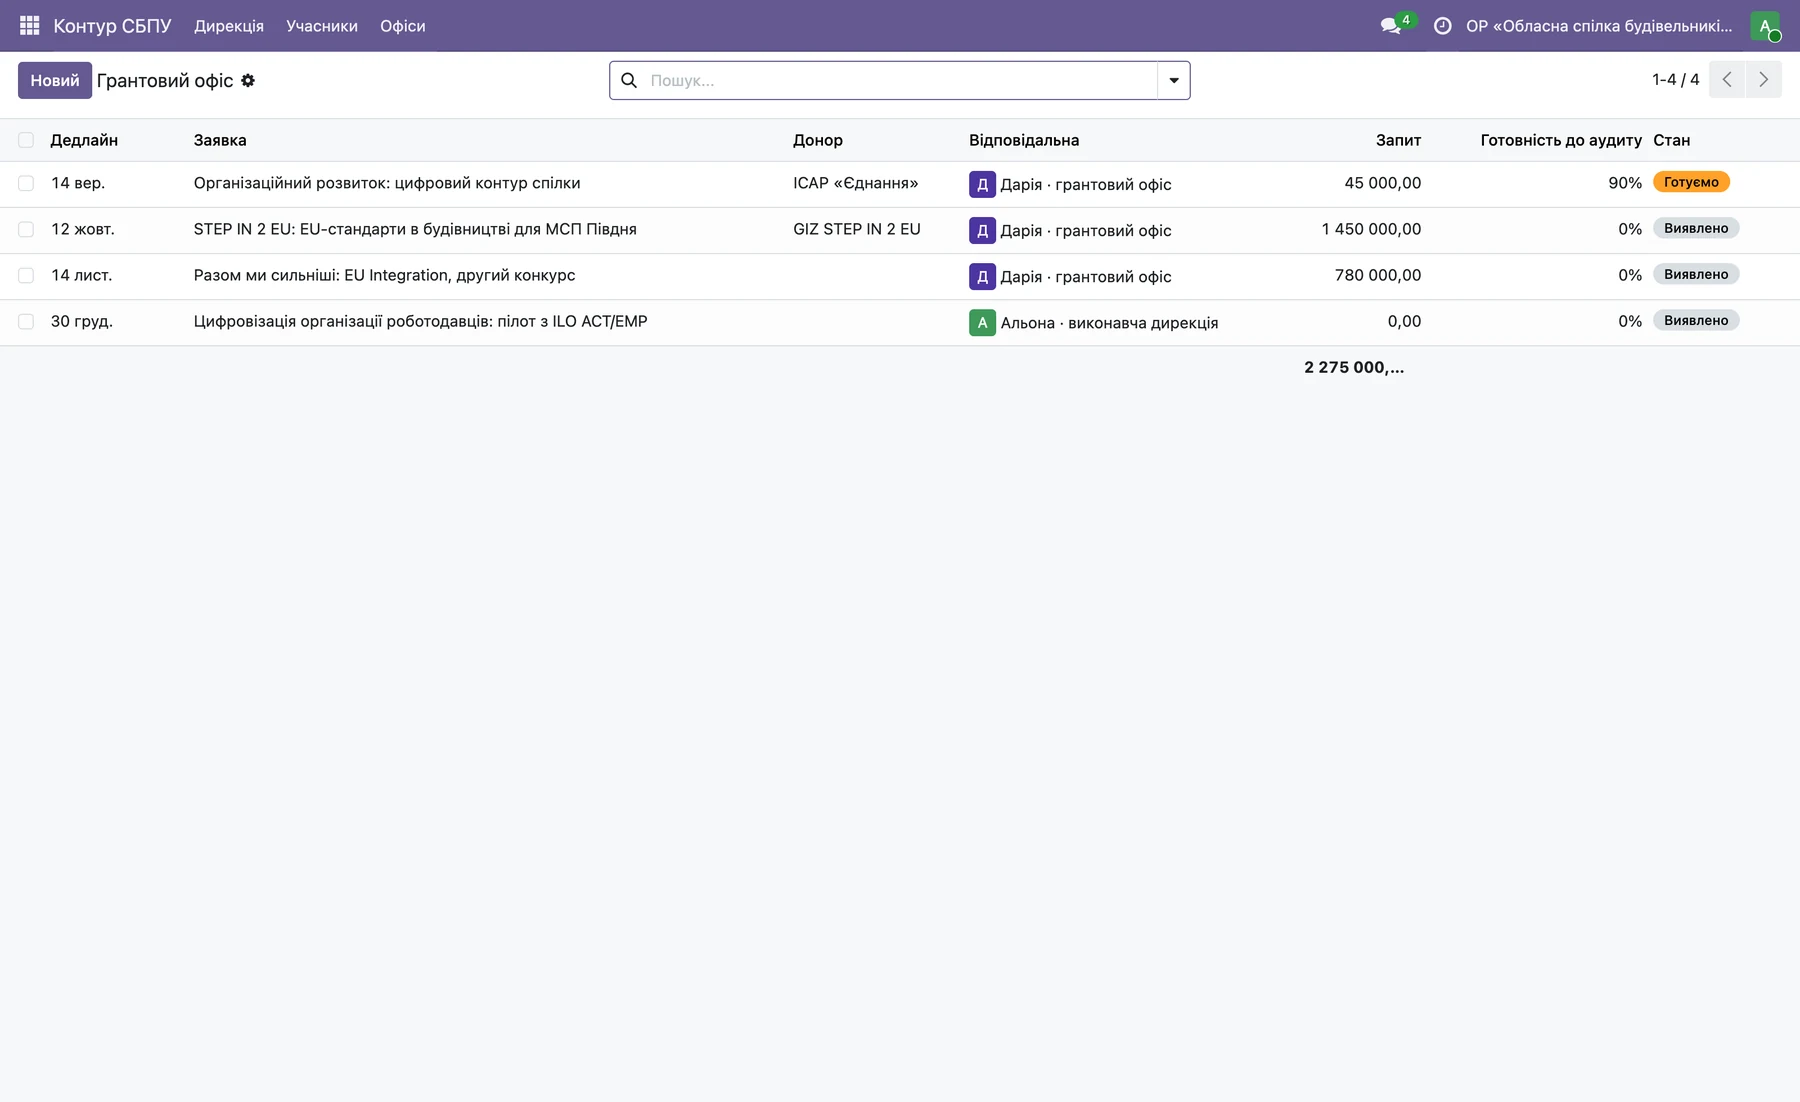Open Організаційний розвиток: цифровий контур спілки
This screenshot has width=1800, height=1102.
(x=387, y=183)
